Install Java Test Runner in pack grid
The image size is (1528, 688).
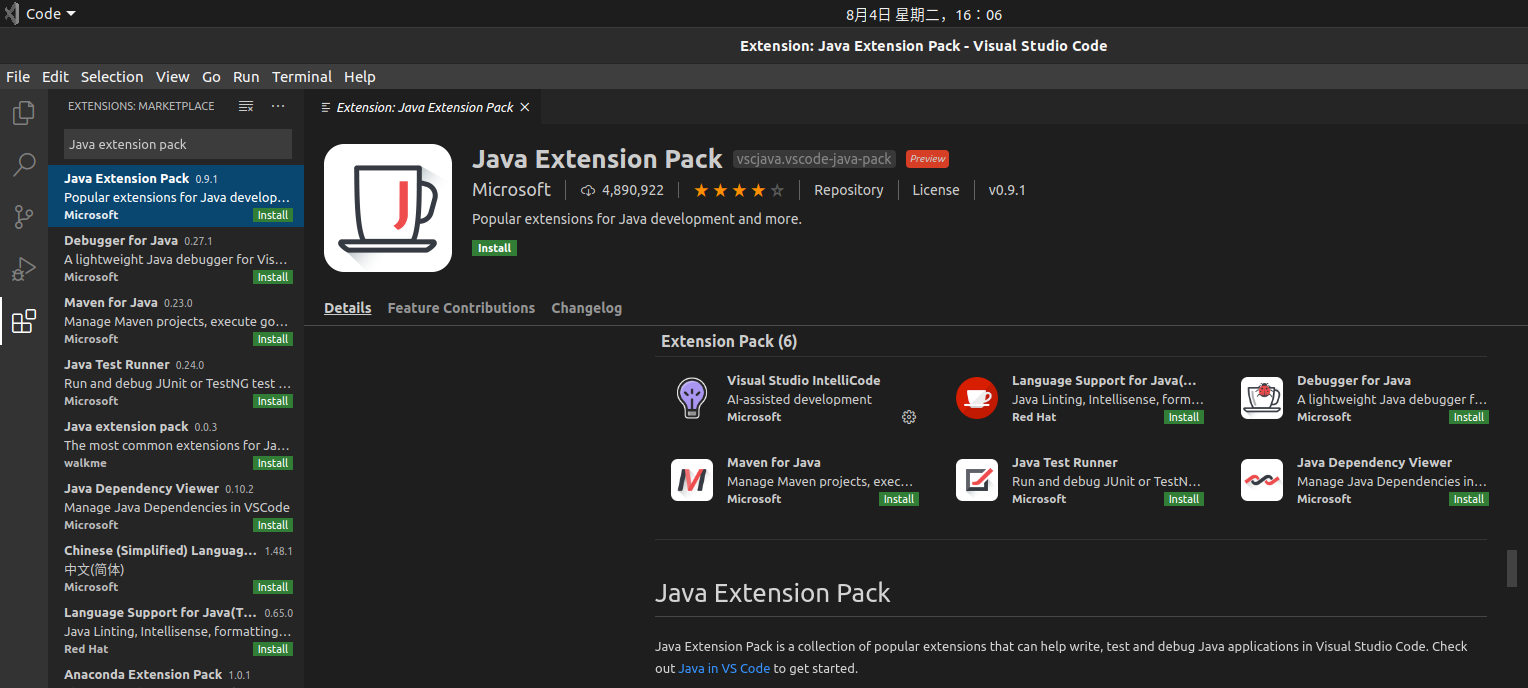coord(1184,499)
